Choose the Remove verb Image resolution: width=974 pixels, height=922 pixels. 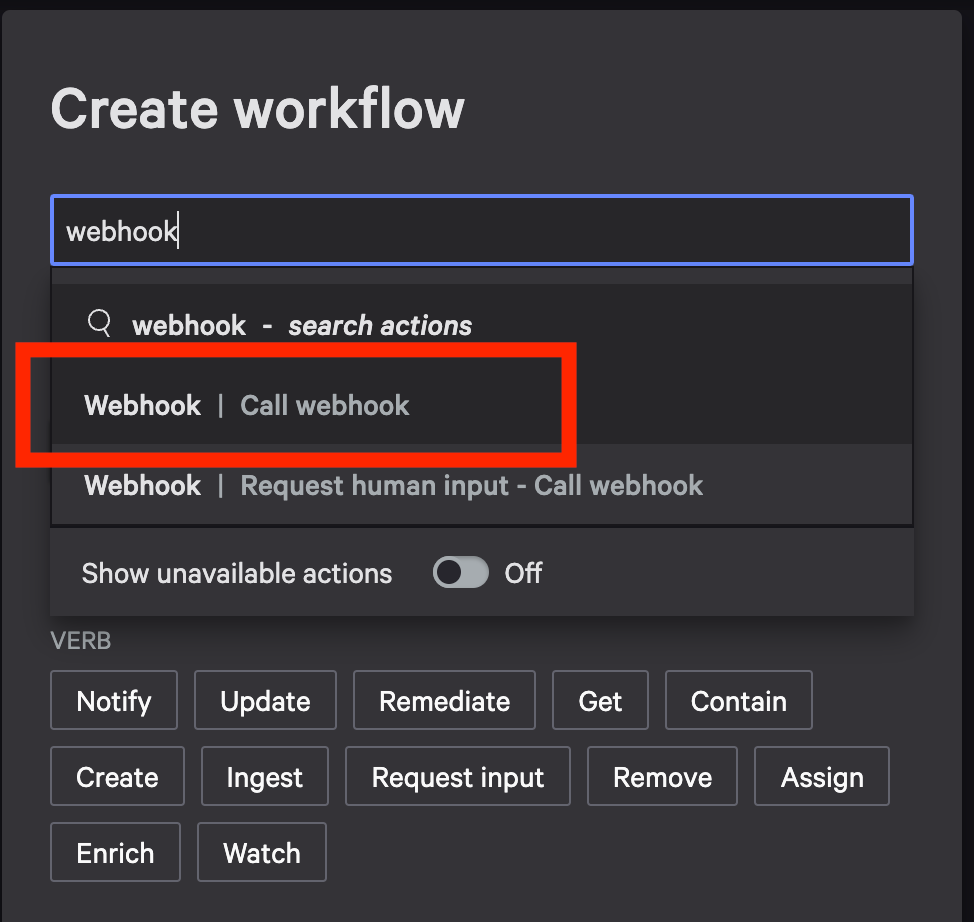(662, 776)
